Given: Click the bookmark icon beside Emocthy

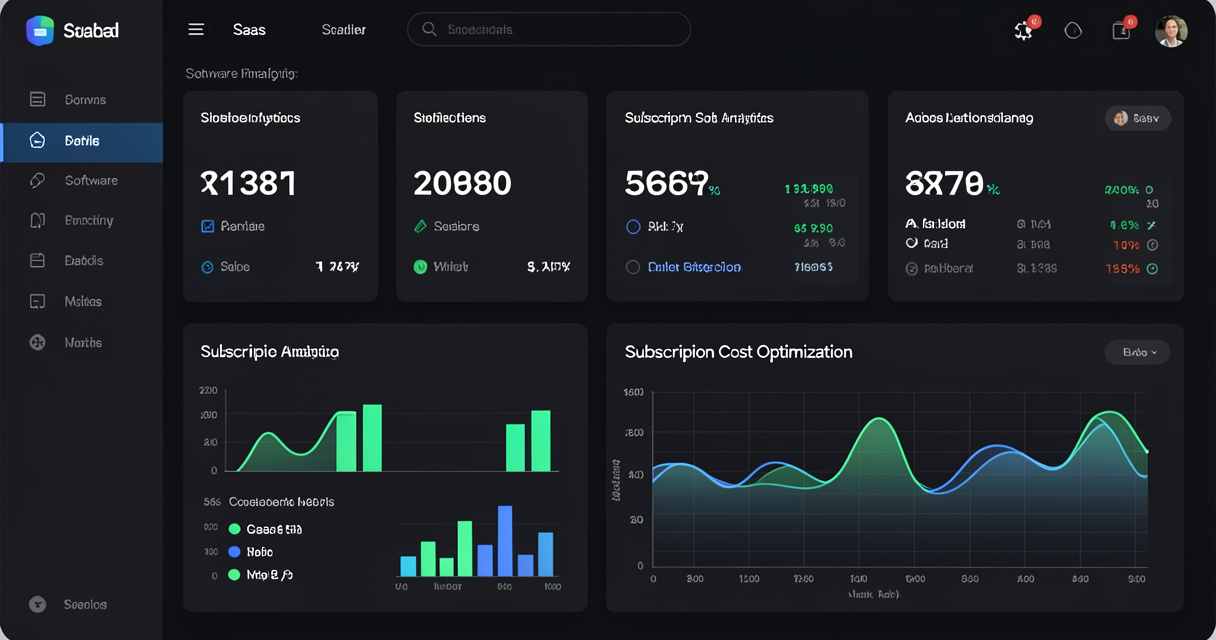Looking at the screenshot, I should (38, 220).
